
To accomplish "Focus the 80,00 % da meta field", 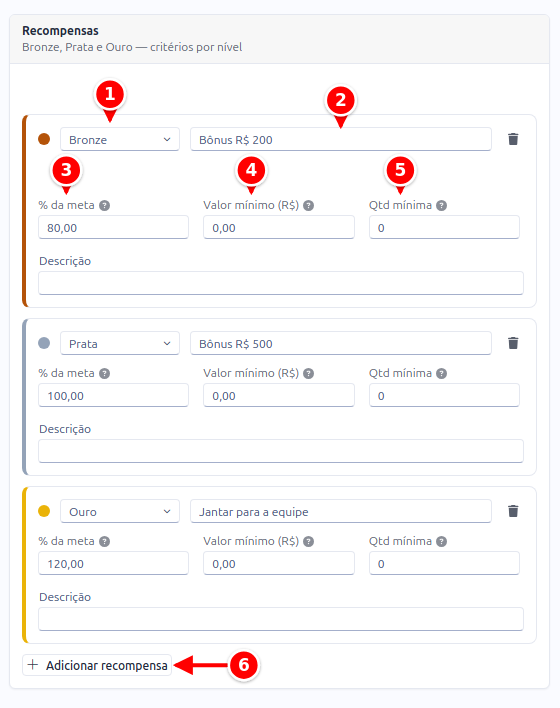I will [x=113, y=228].
